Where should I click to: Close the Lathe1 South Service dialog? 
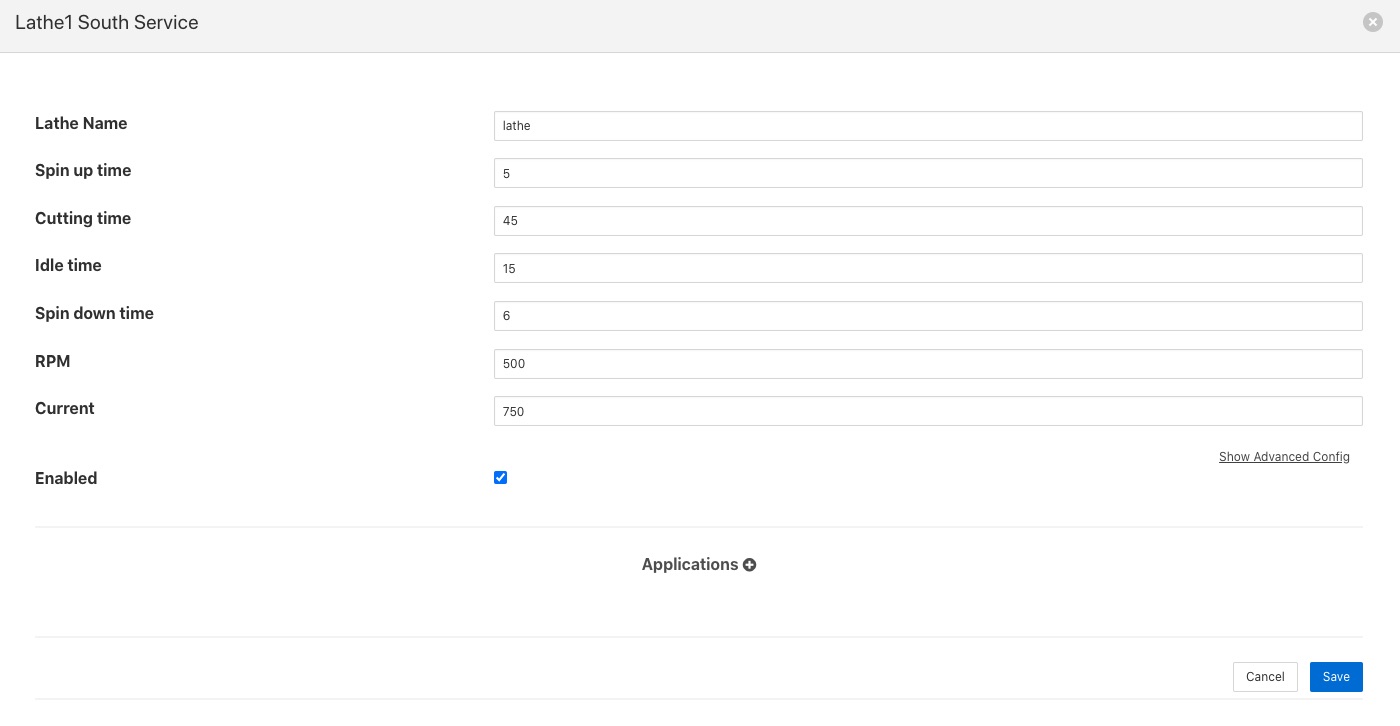pos(1373,22)
